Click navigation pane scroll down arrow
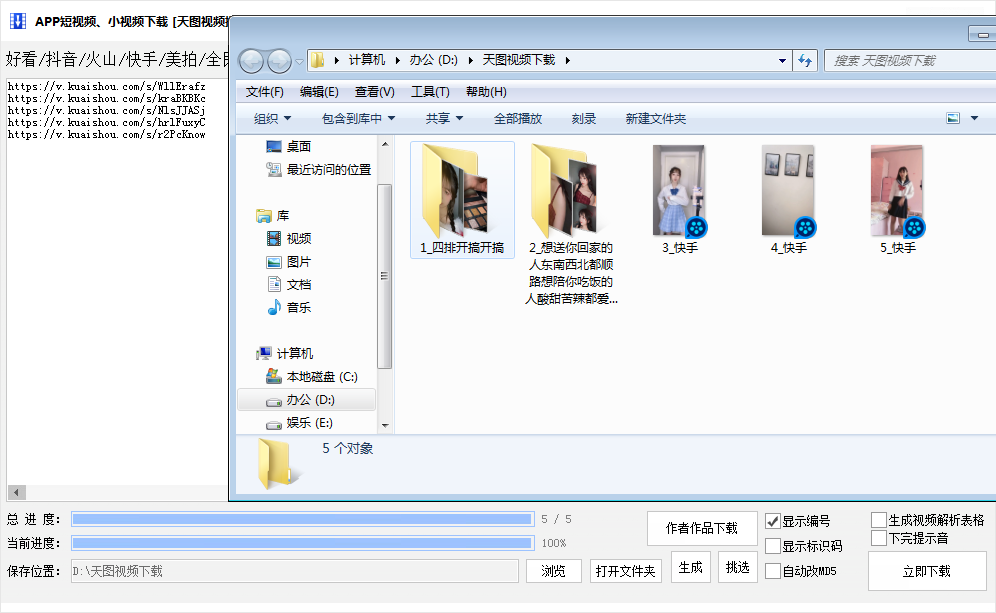This screenshot has height=613, width=996. tap(384, 425)
